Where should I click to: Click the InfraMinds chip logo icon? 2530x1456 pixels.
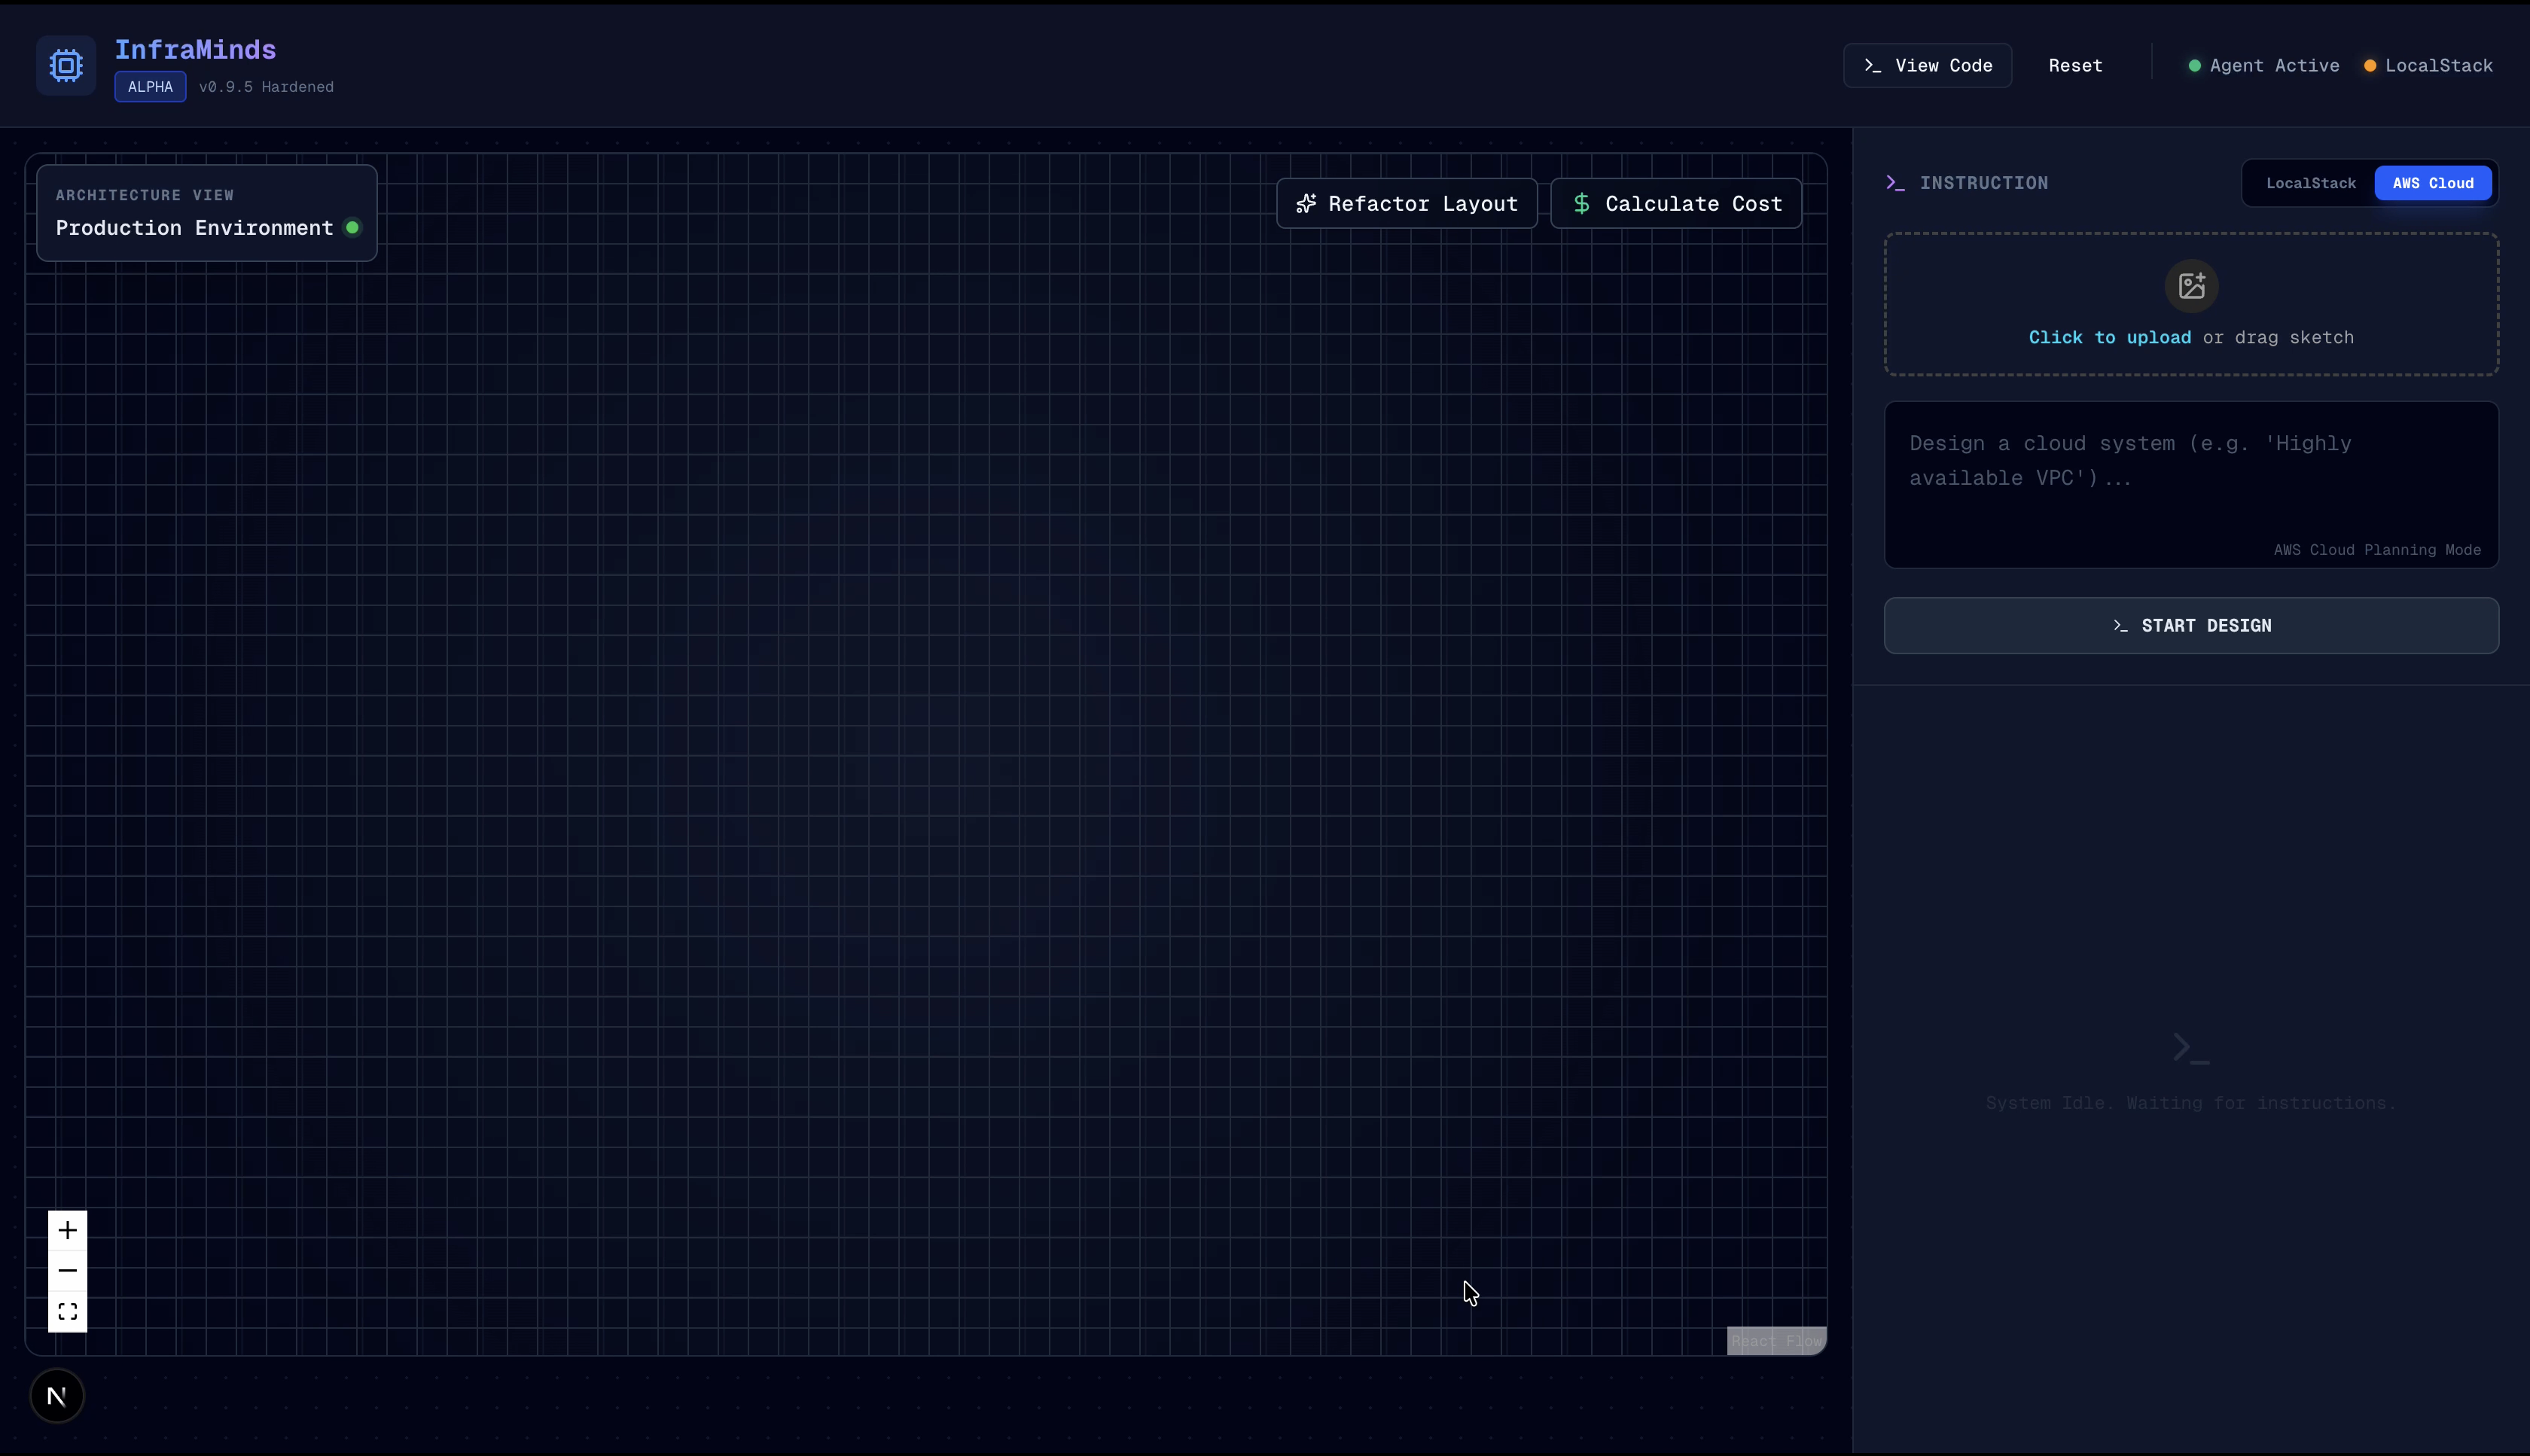66,66
